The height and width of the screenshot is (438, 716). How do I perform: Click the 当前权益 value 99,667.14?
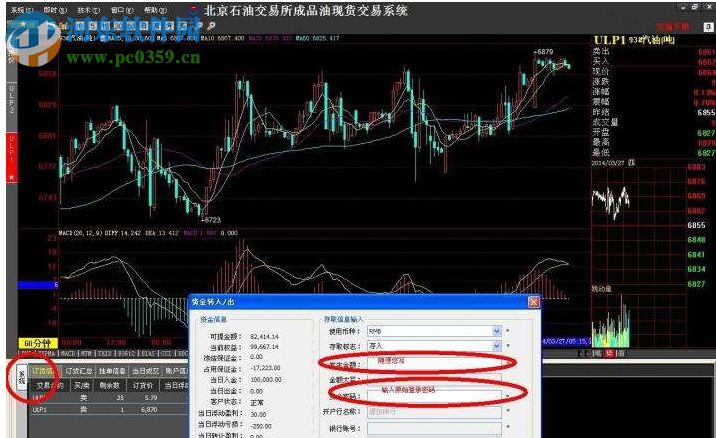coord(264,347)
